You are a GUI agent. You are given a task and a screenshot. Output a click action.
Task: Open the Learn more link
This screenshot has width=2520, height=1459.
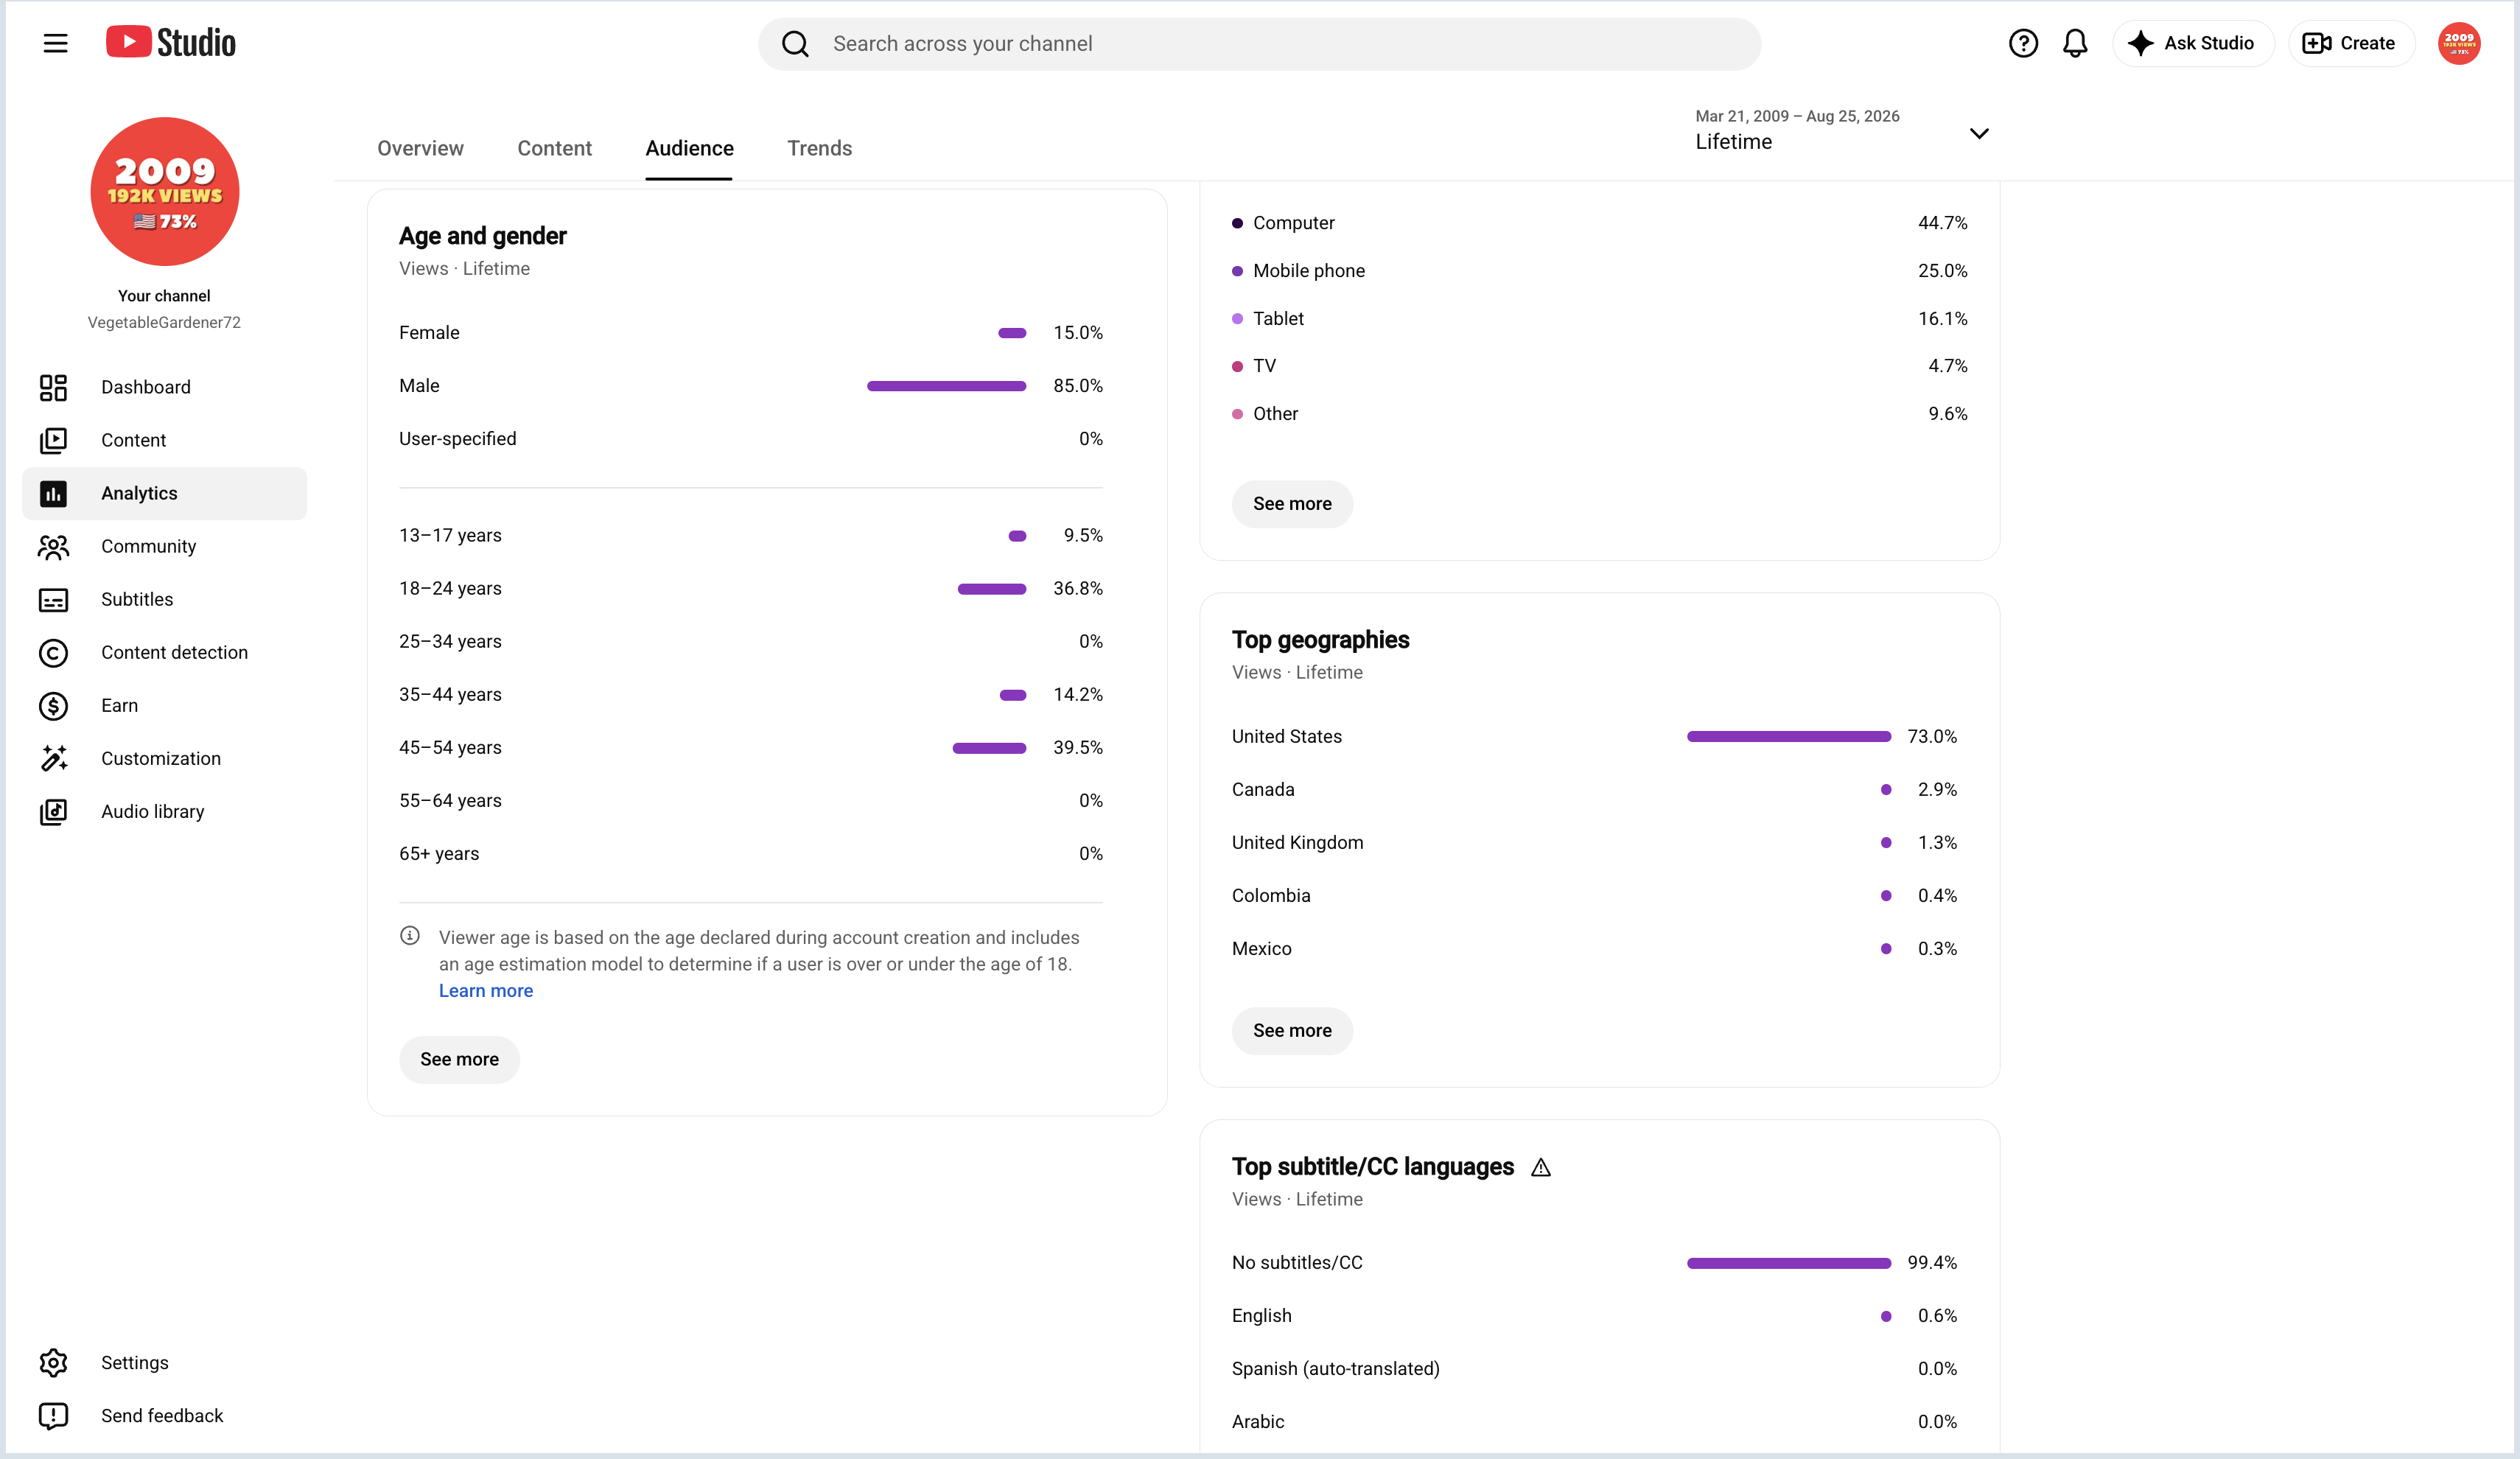coord(486,990)
